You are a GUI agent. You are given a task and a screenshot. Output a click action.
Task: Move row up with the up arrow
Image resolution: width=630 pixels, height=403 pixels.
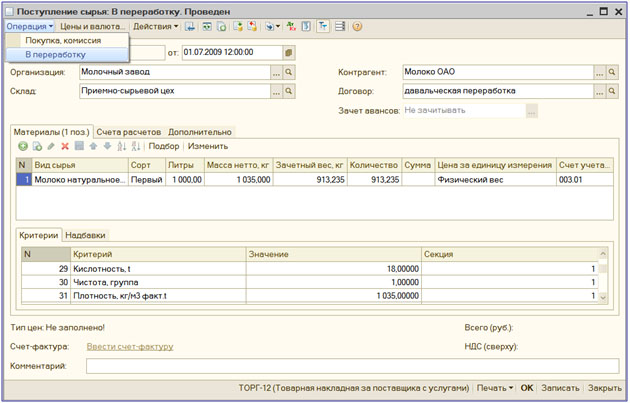tap(93, 146)
